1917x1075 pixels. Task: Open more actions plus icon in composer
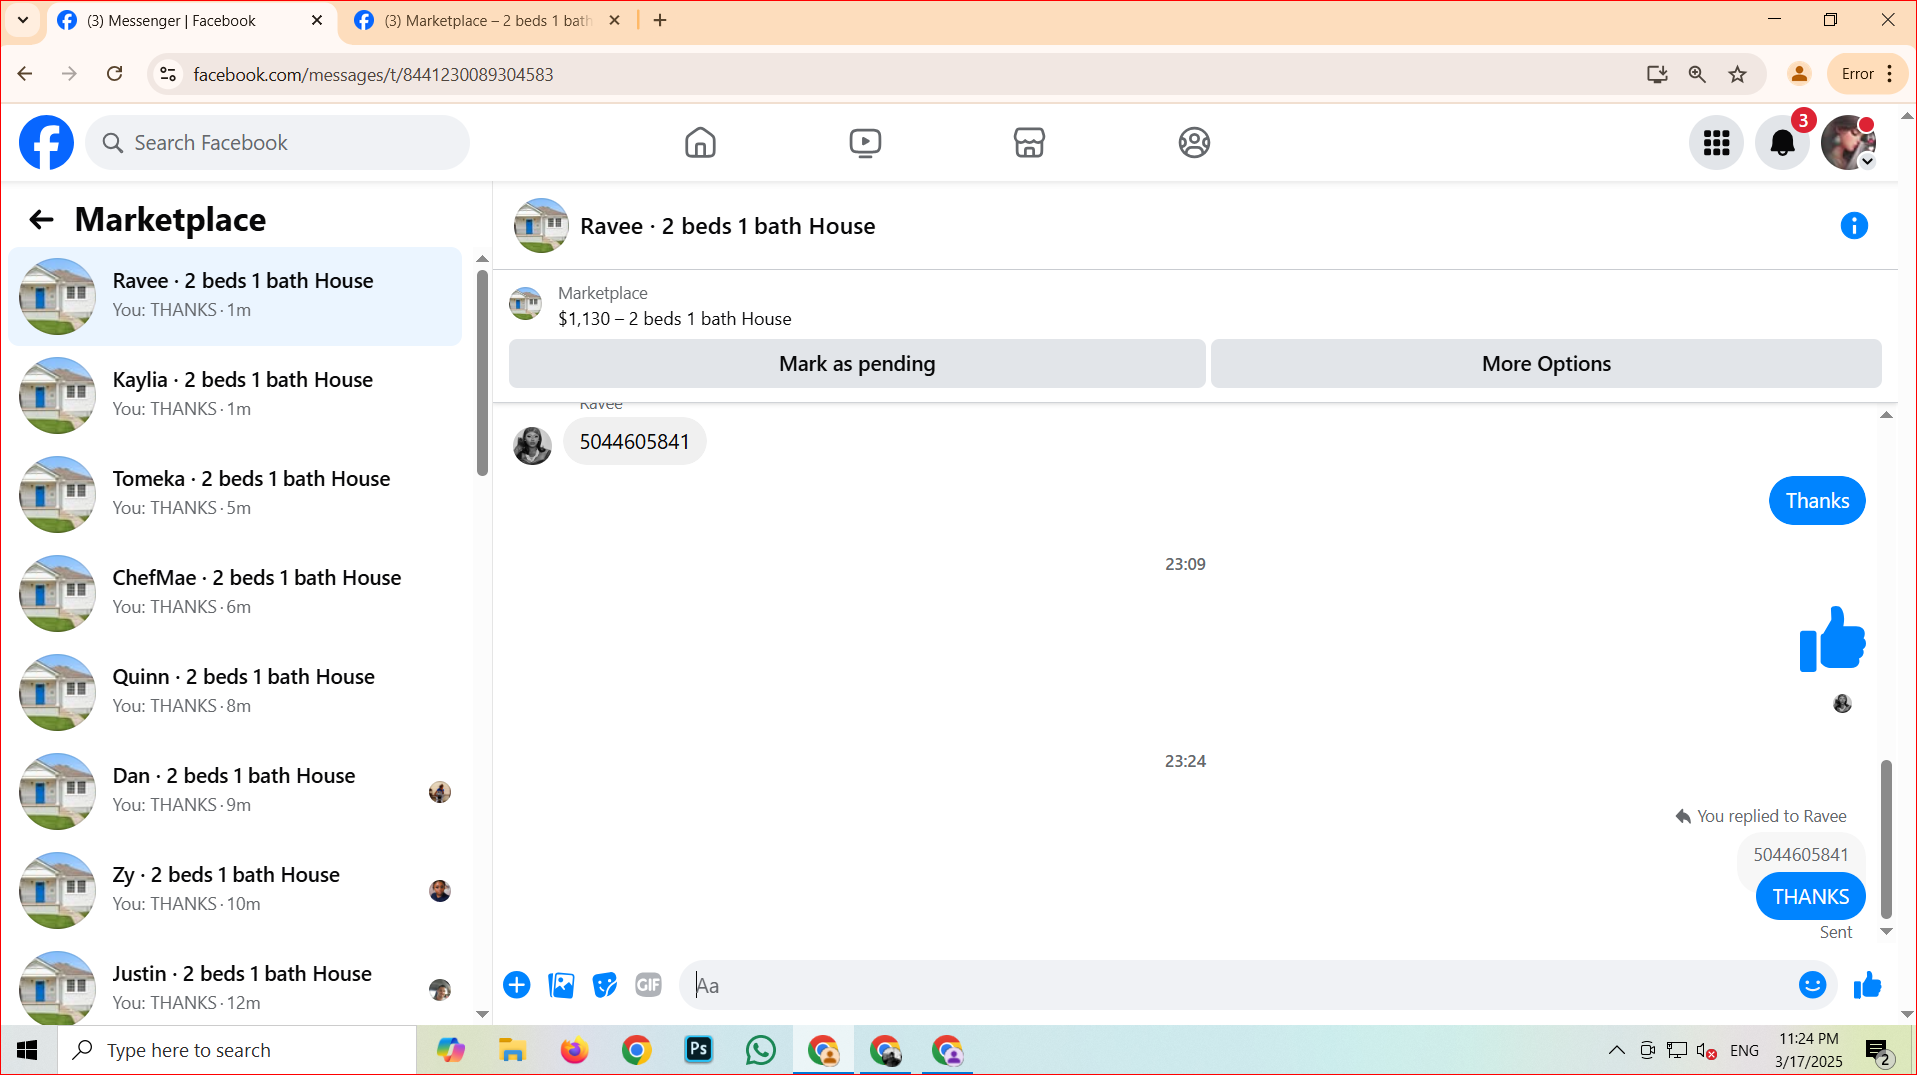click(517, 985)
